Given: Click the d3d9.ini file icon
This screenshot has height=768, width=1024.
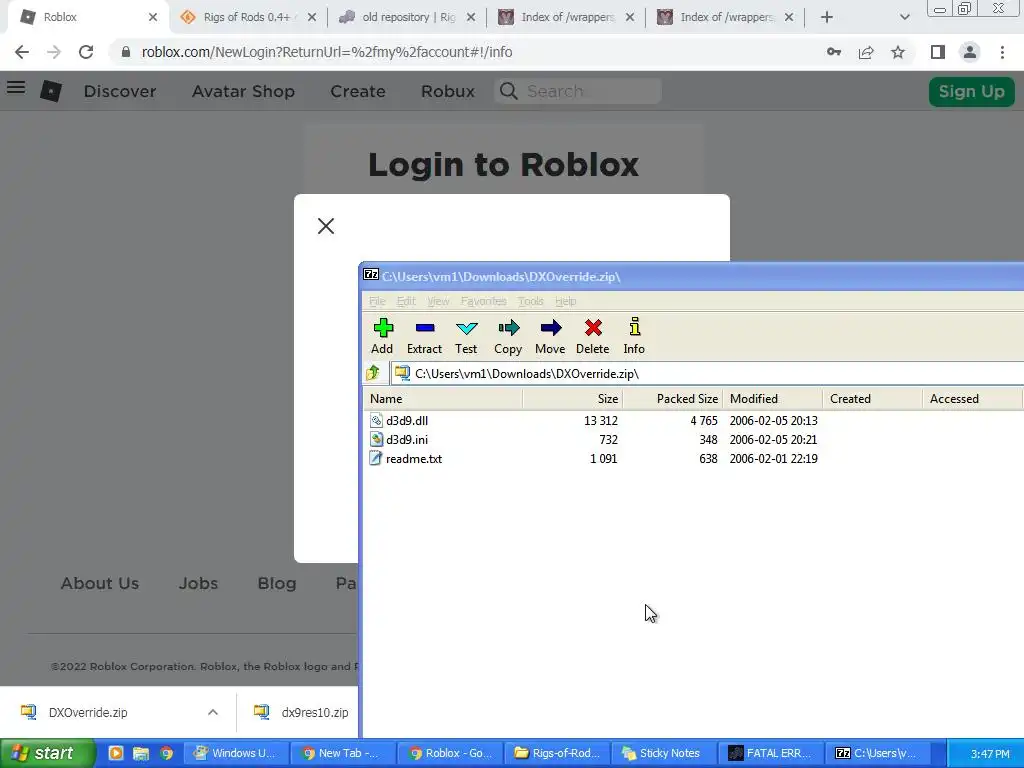Looking at the screenshot, I should 376,439.
